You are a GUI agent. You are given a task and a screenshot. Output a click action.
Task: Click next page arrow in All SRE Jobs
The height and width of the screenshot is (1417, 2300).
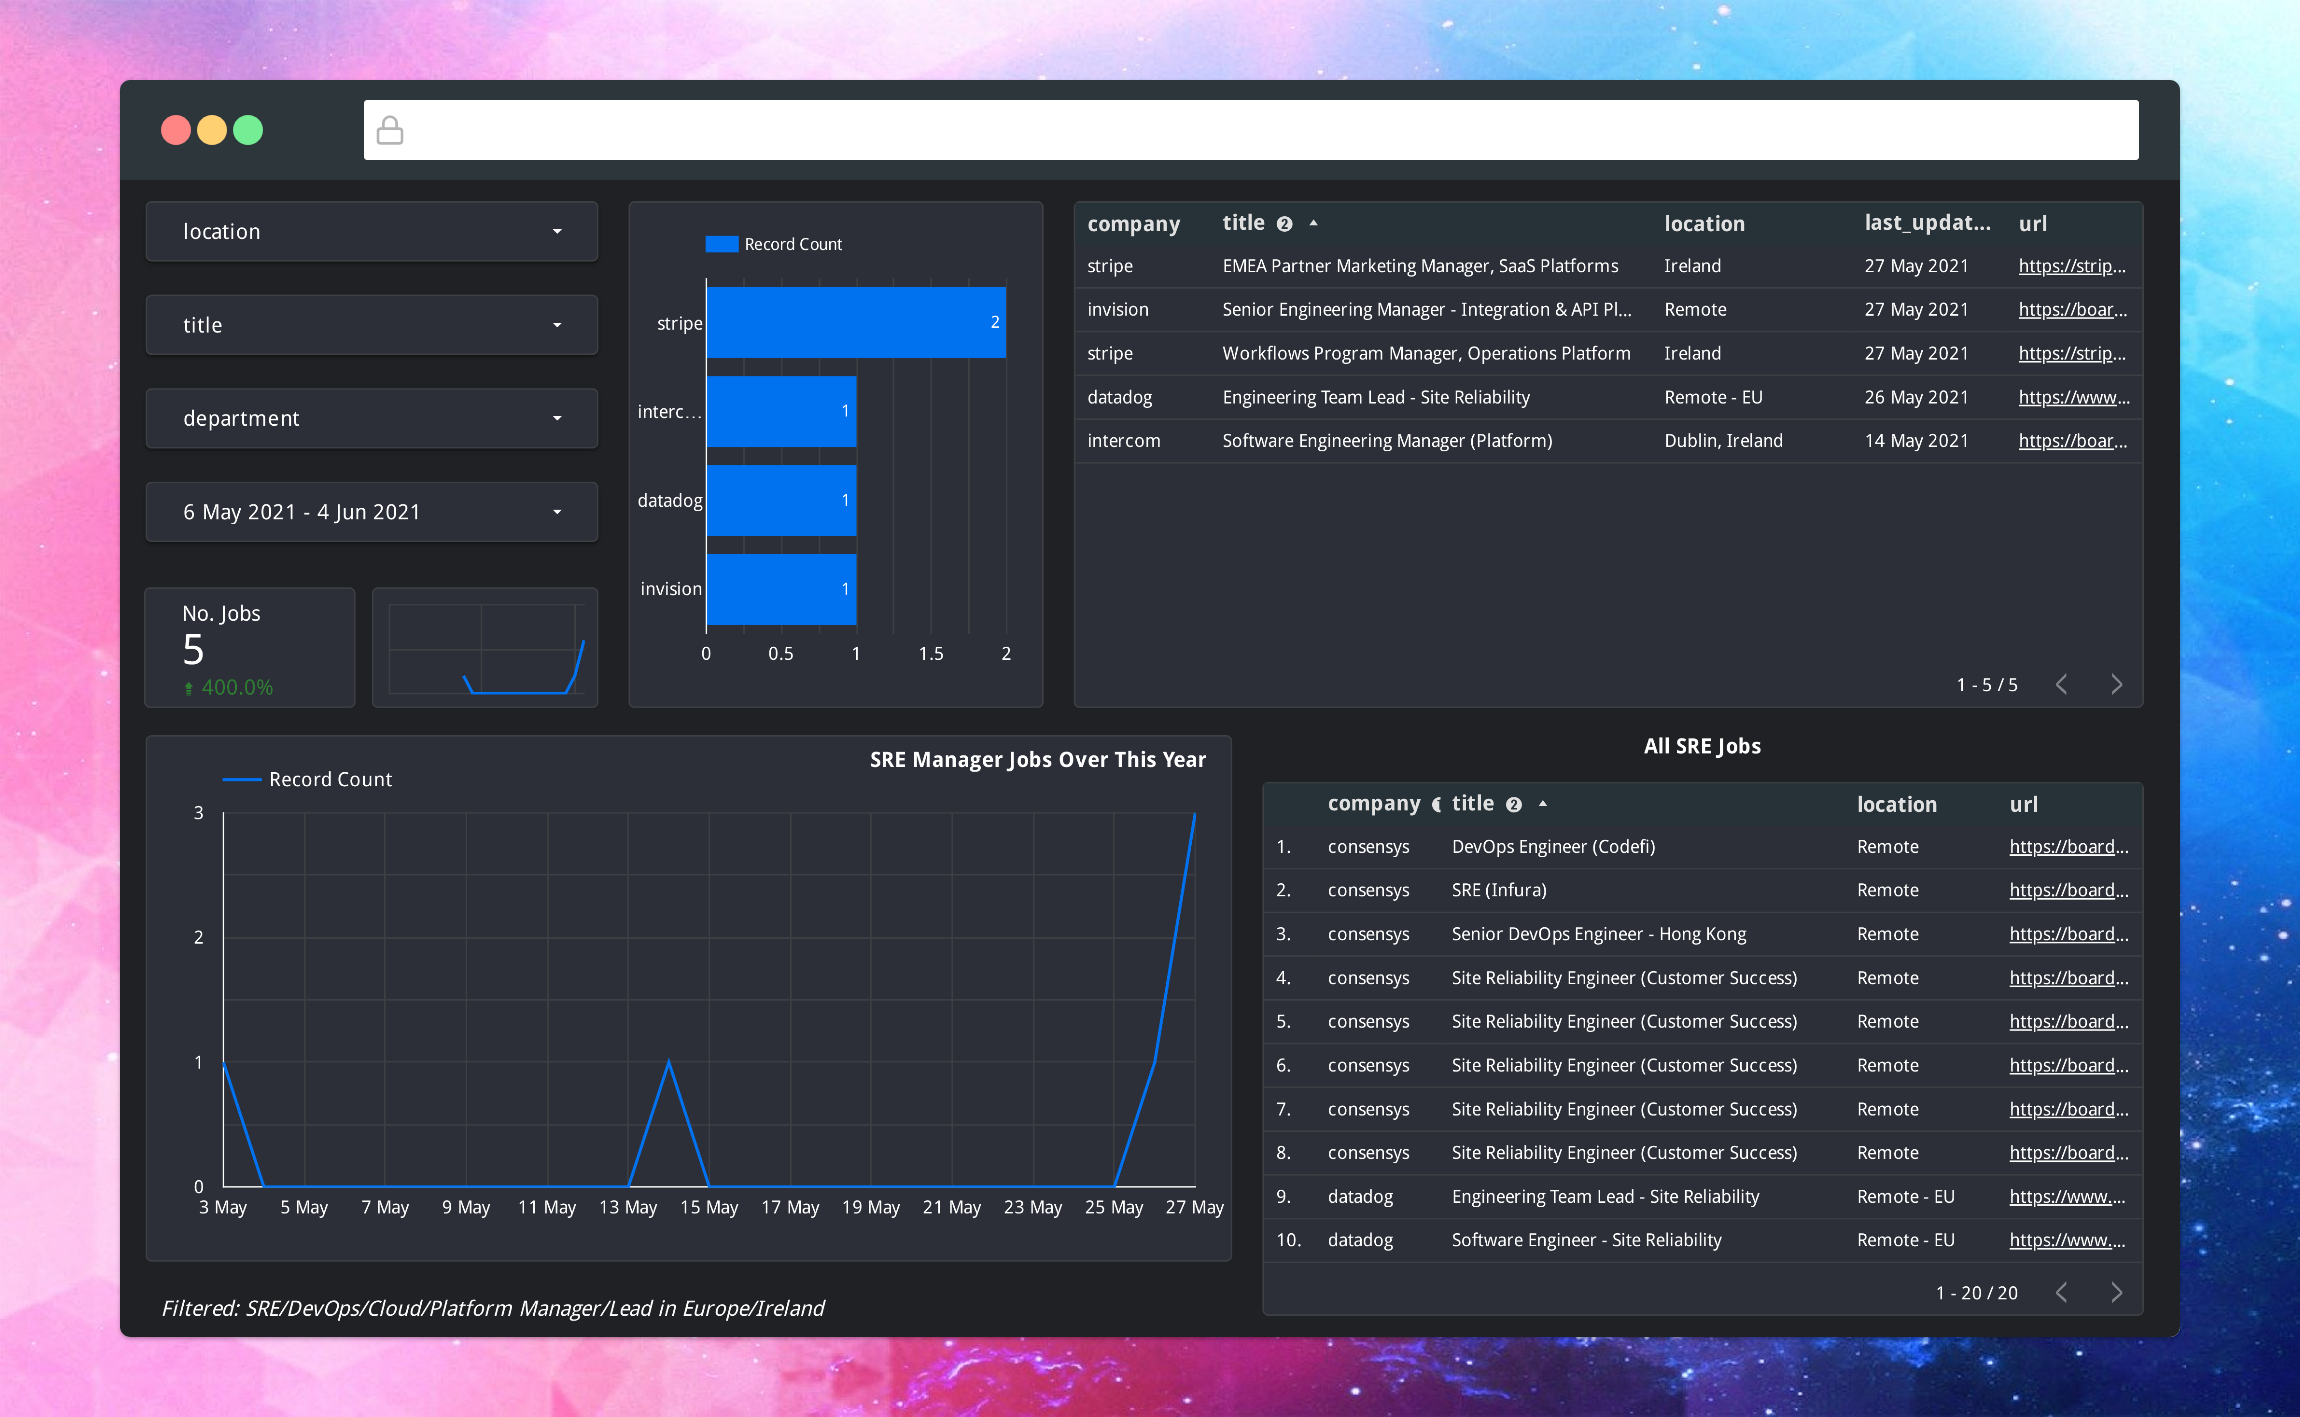click(x=2116, y=1293)
